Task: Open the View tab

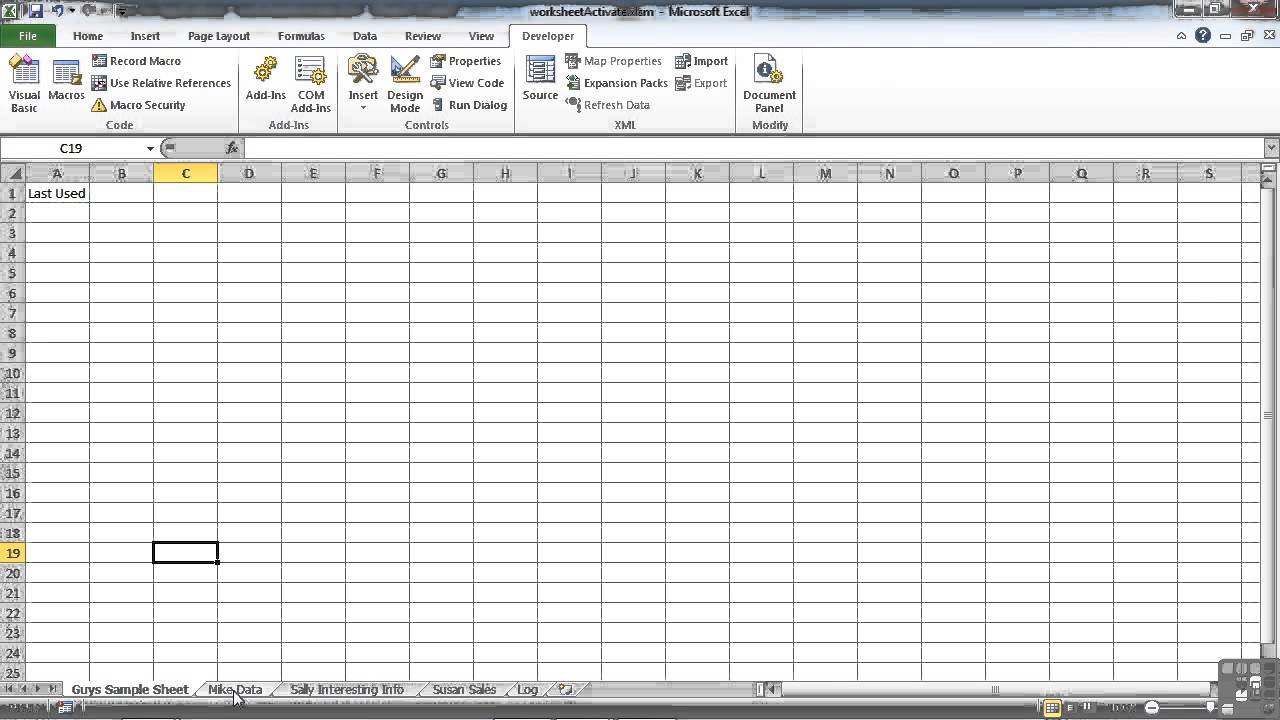Action: (x=481, y=36)
